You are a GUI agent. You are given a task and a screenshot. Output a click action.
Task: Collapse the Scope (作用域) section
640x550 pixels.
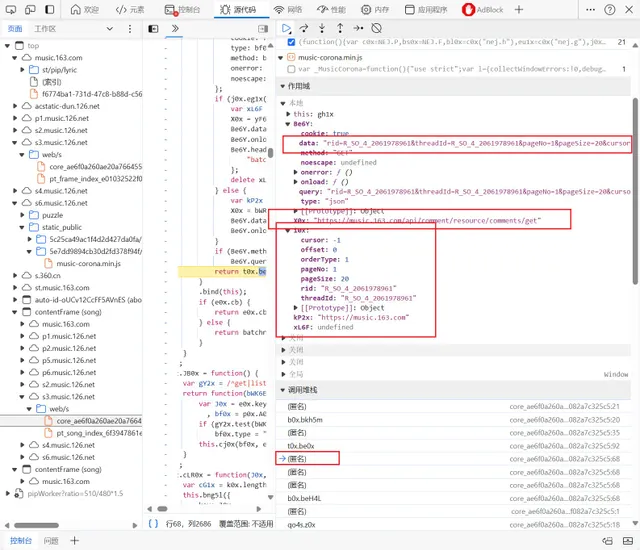click(x=282, y=86)
